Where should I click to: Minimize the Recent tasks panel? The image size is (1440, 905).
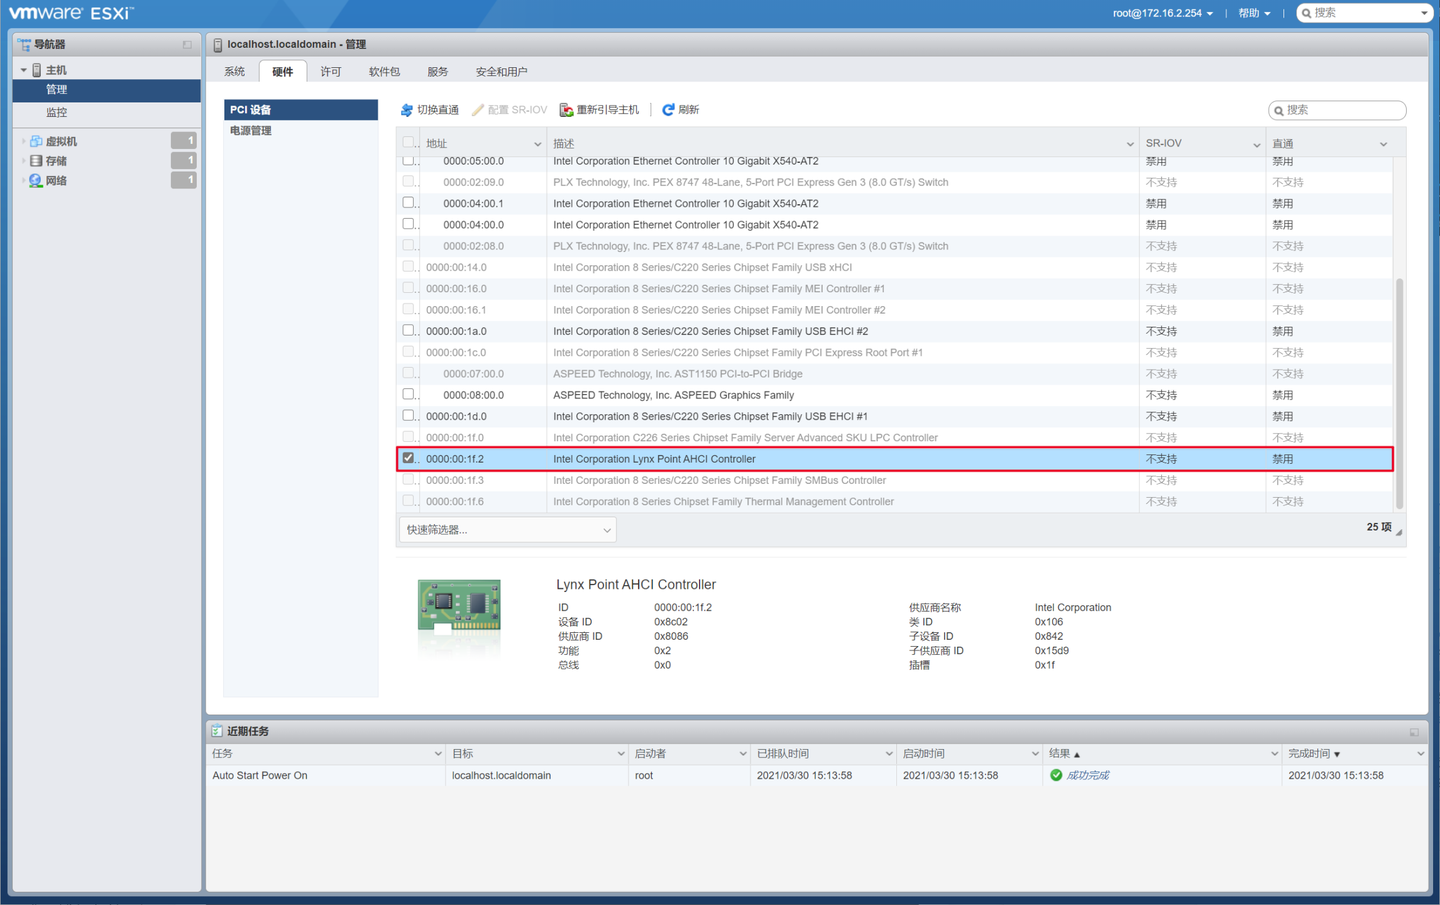tap(1414, 732)
